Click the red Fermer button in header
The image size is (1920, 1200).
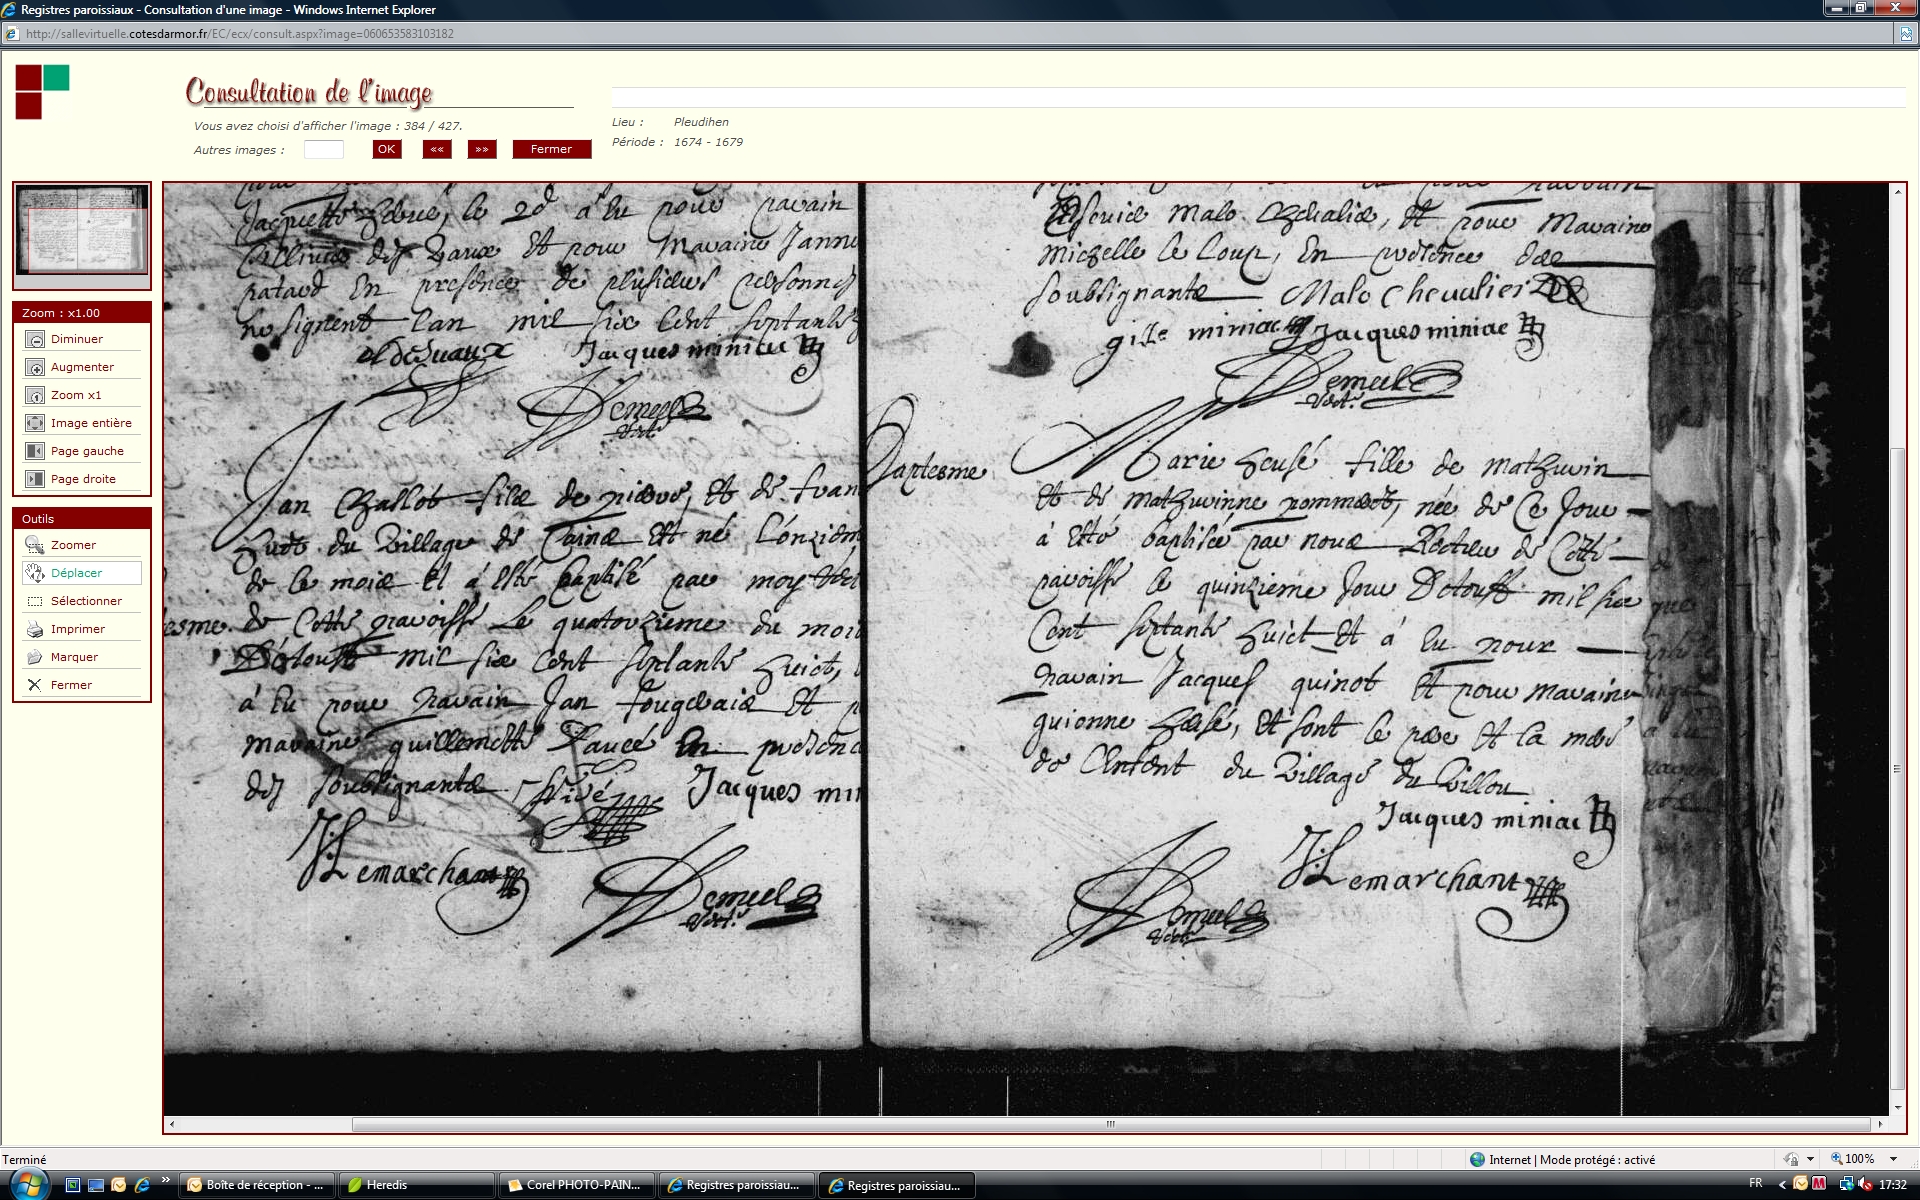(x=551, y=149)
